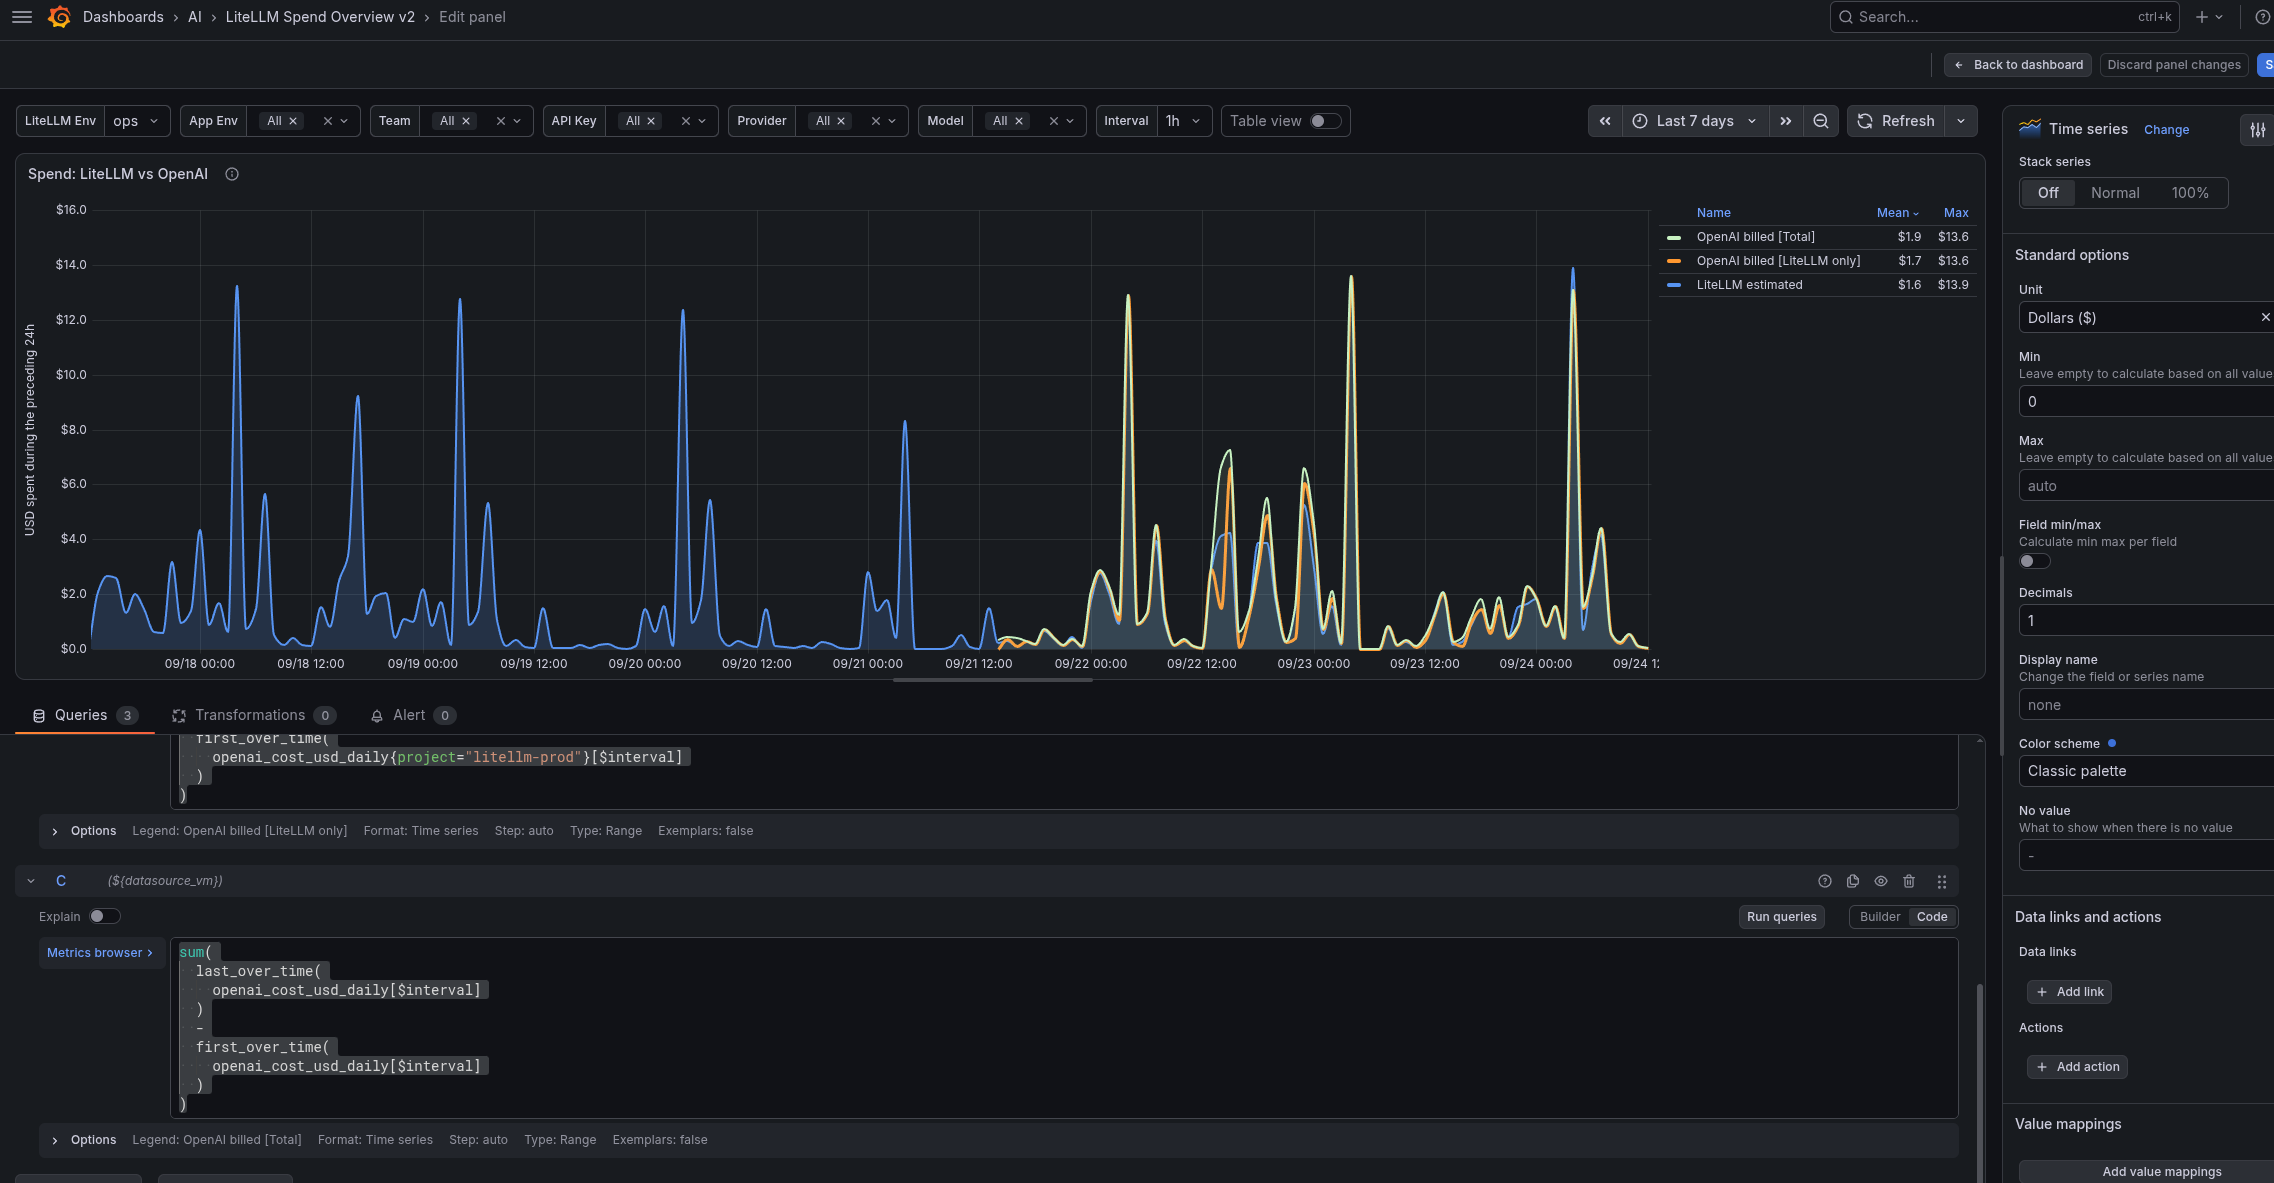Show panel description info icon
The width and height of the screenshot is (2274, 1183).
232,174
